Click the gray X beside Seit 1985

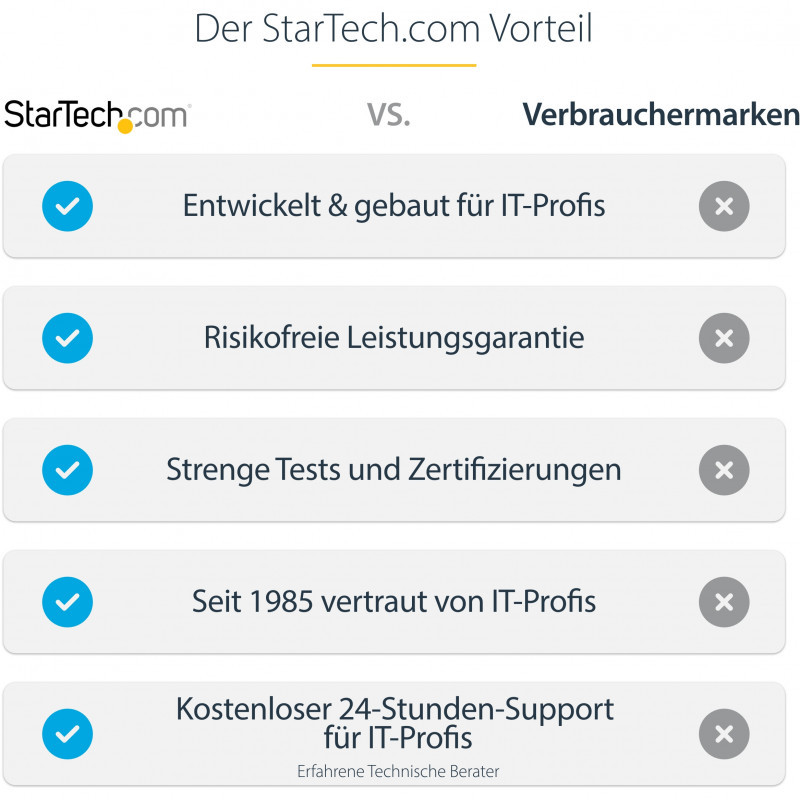(724, 602)
